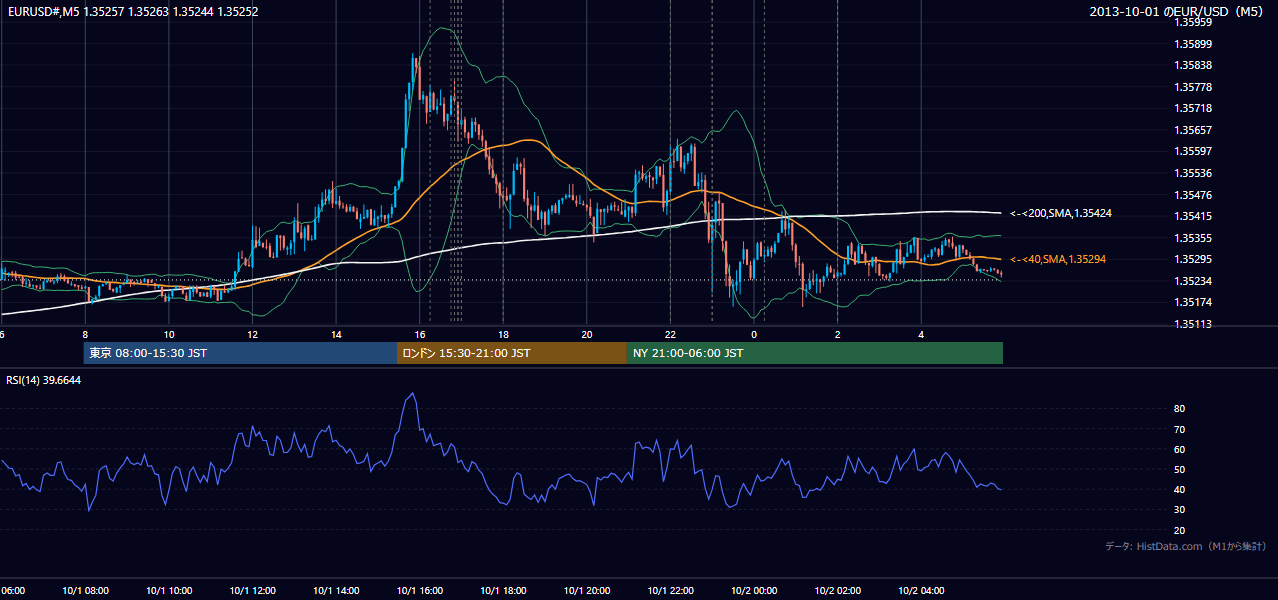The image size is (1278, 600).
Task: Select the NY 21:00-06:00 JST session bar
Action: tap(815, 353)
